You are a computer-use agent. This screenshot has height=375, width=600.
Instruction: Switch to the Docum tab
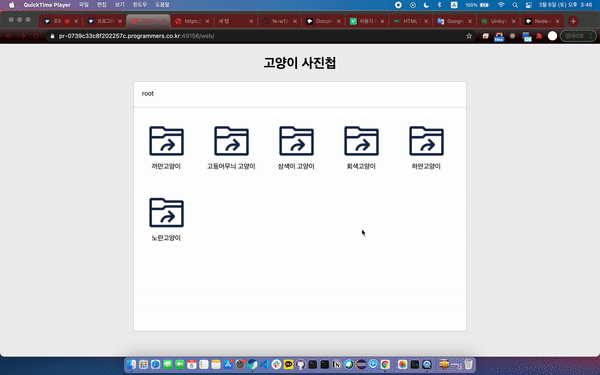click(323, 21)
